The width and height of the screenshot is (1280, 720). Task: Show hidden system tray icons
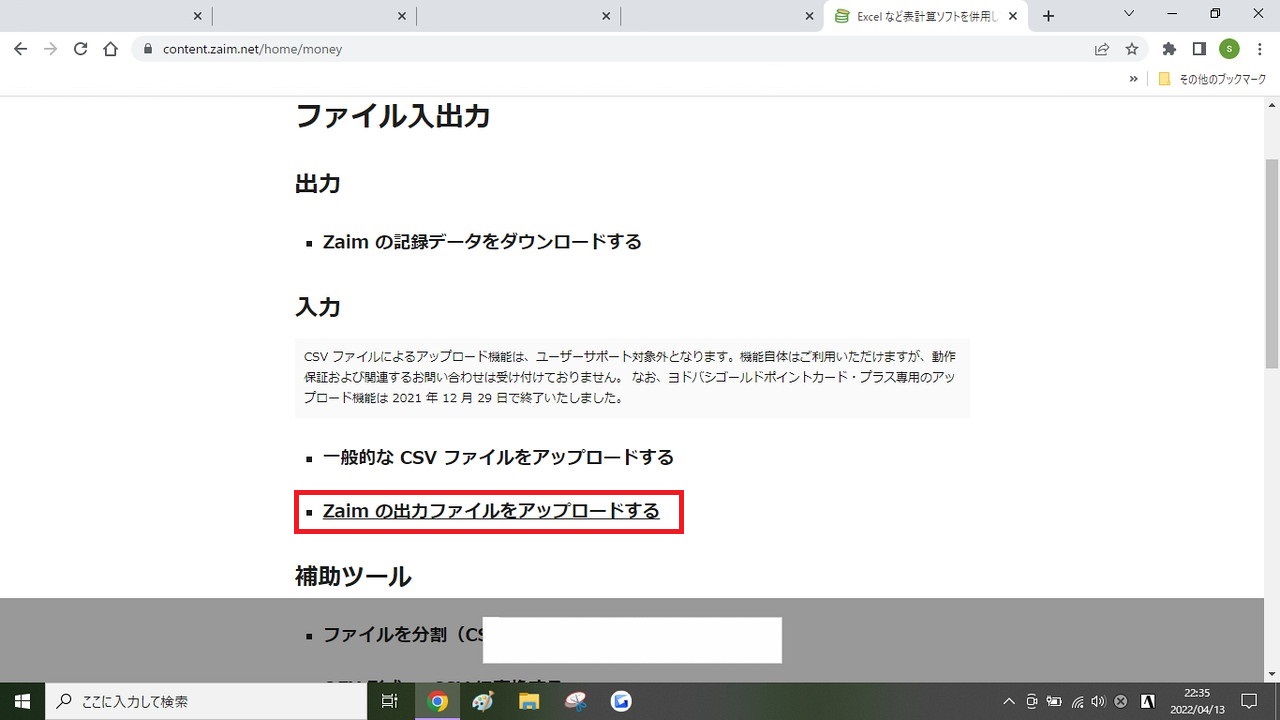click(1009, 701)
